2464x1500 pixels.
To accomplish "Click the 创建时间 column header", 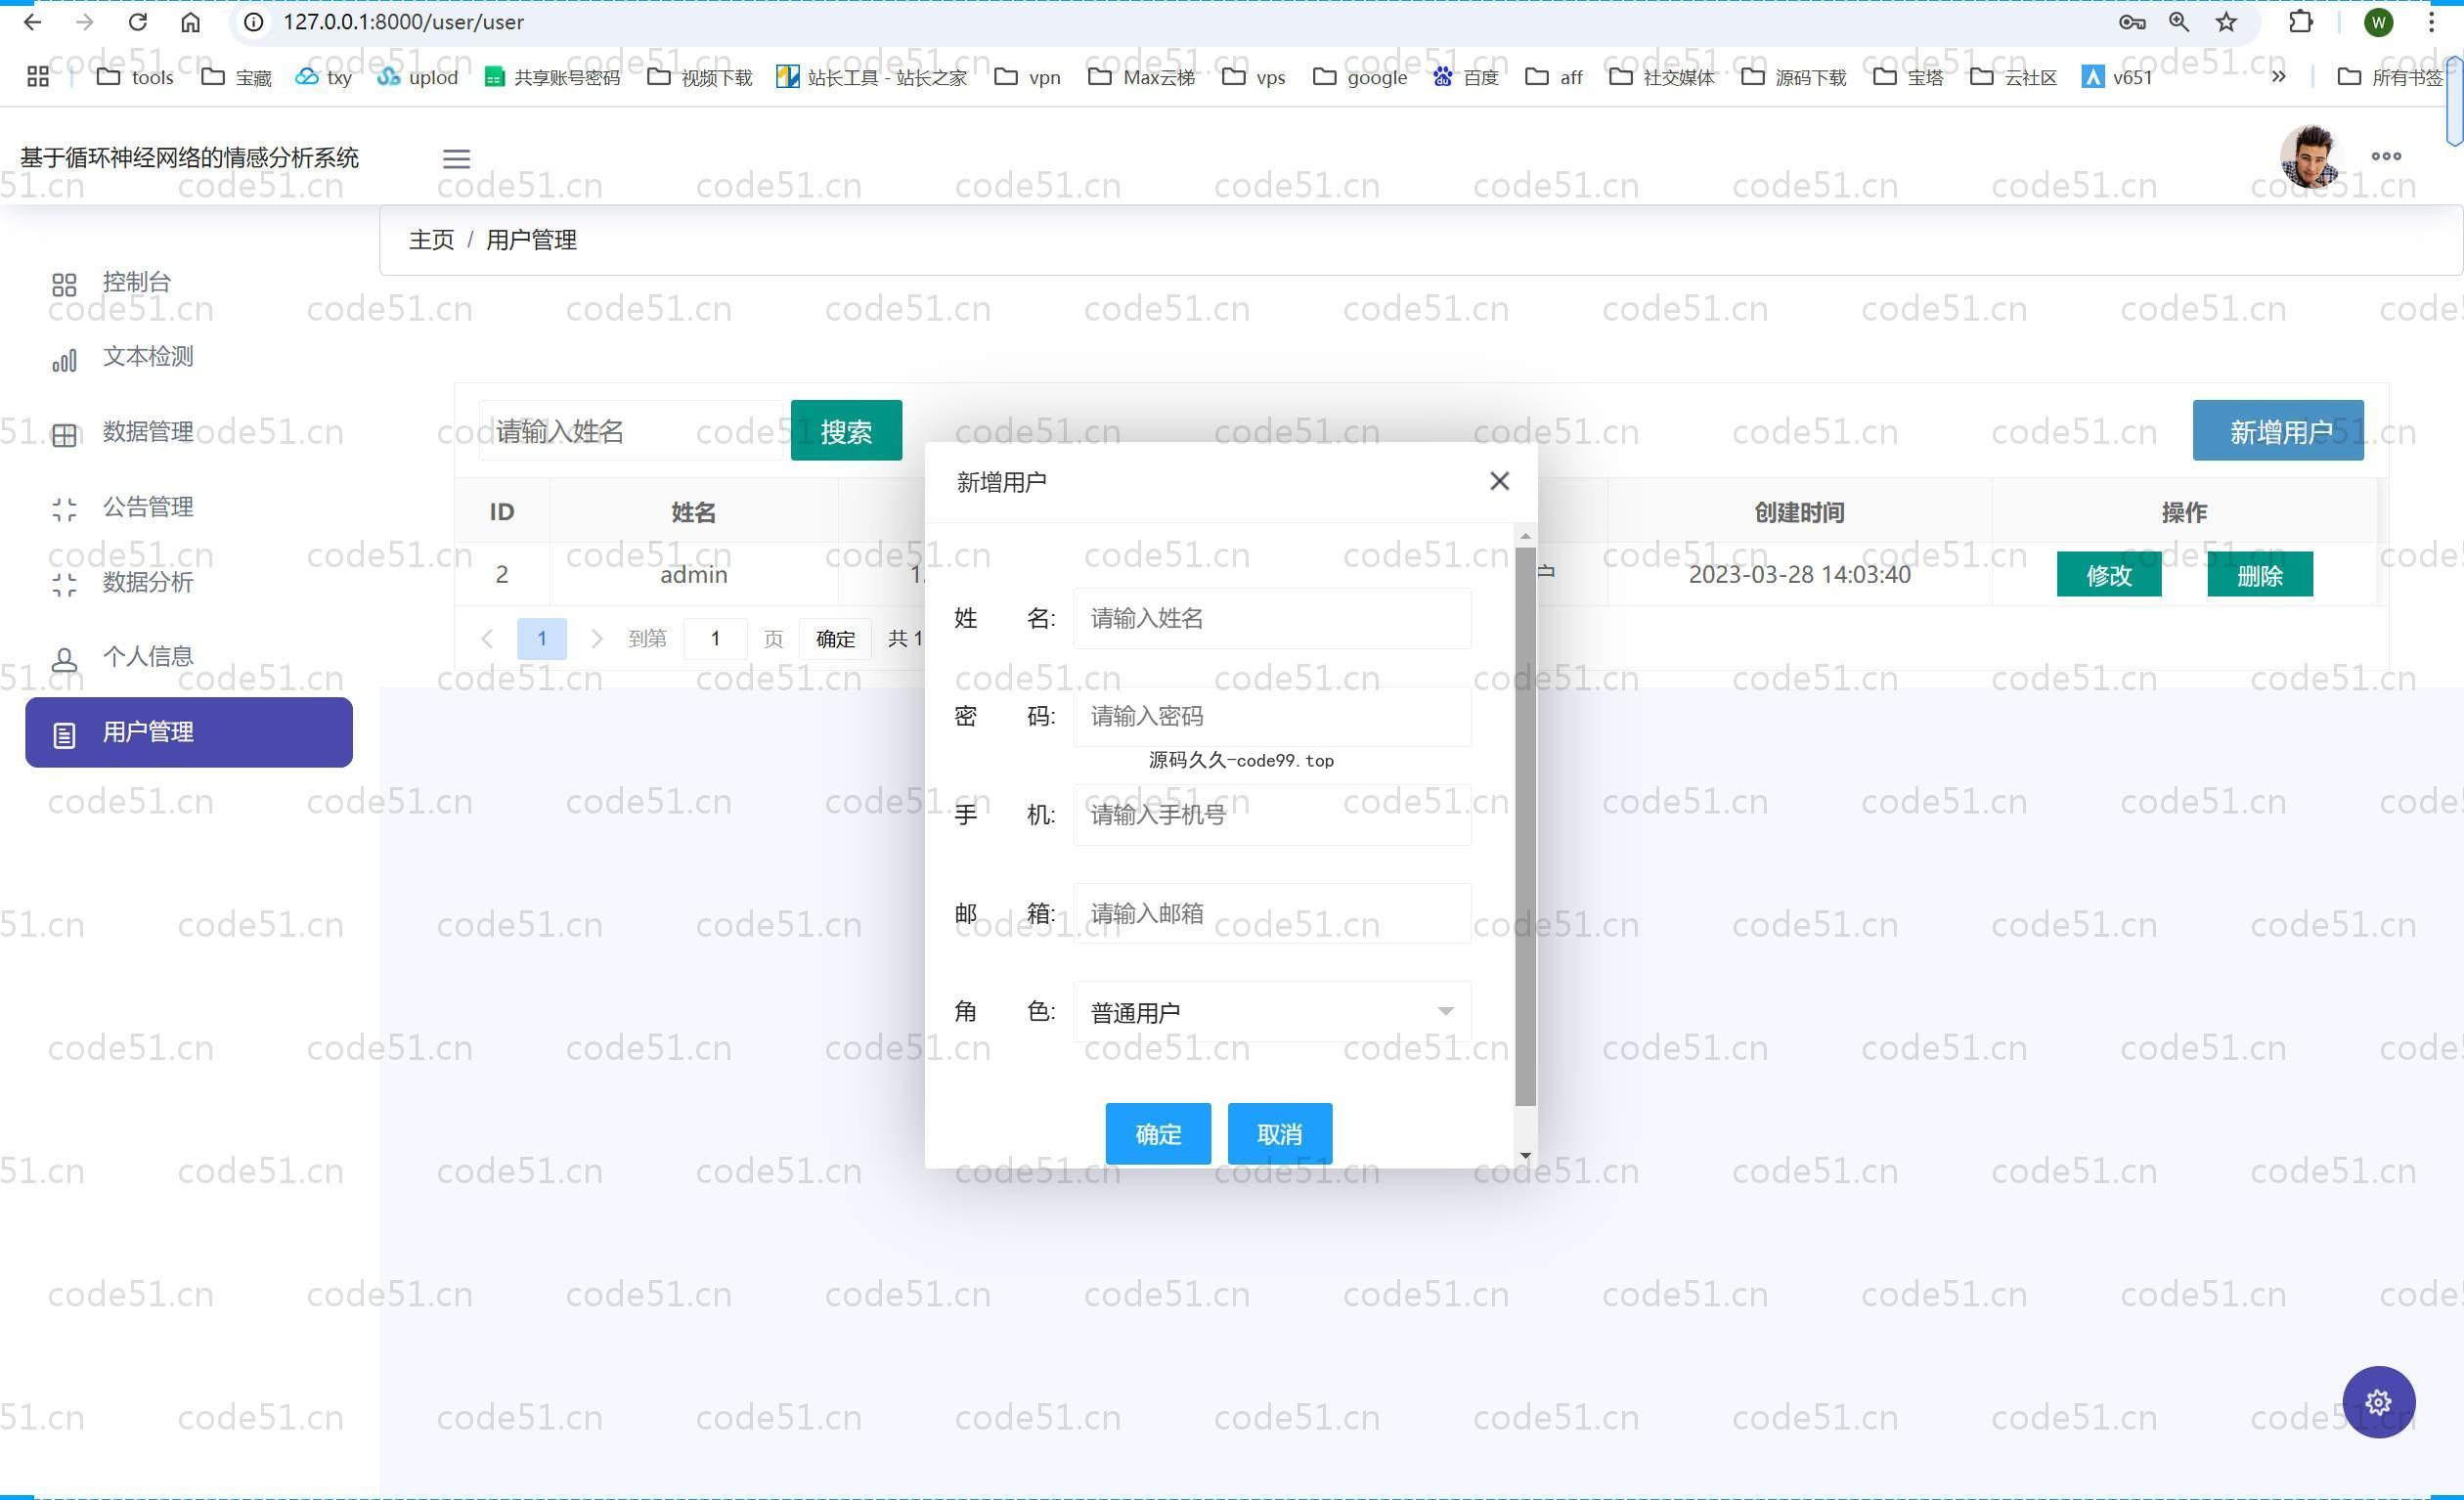I will (x=1799, y=512).
